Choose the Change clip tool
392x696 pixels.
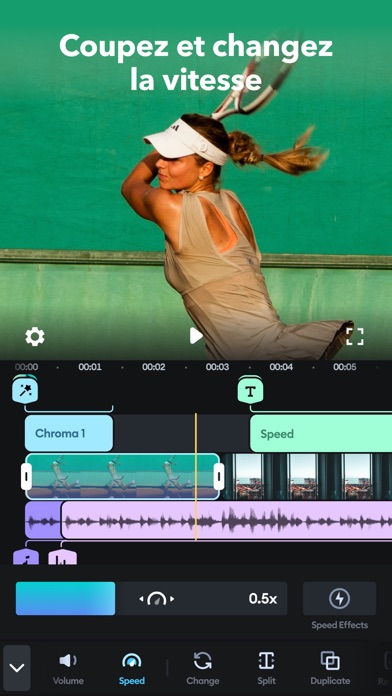coord(203,669)
